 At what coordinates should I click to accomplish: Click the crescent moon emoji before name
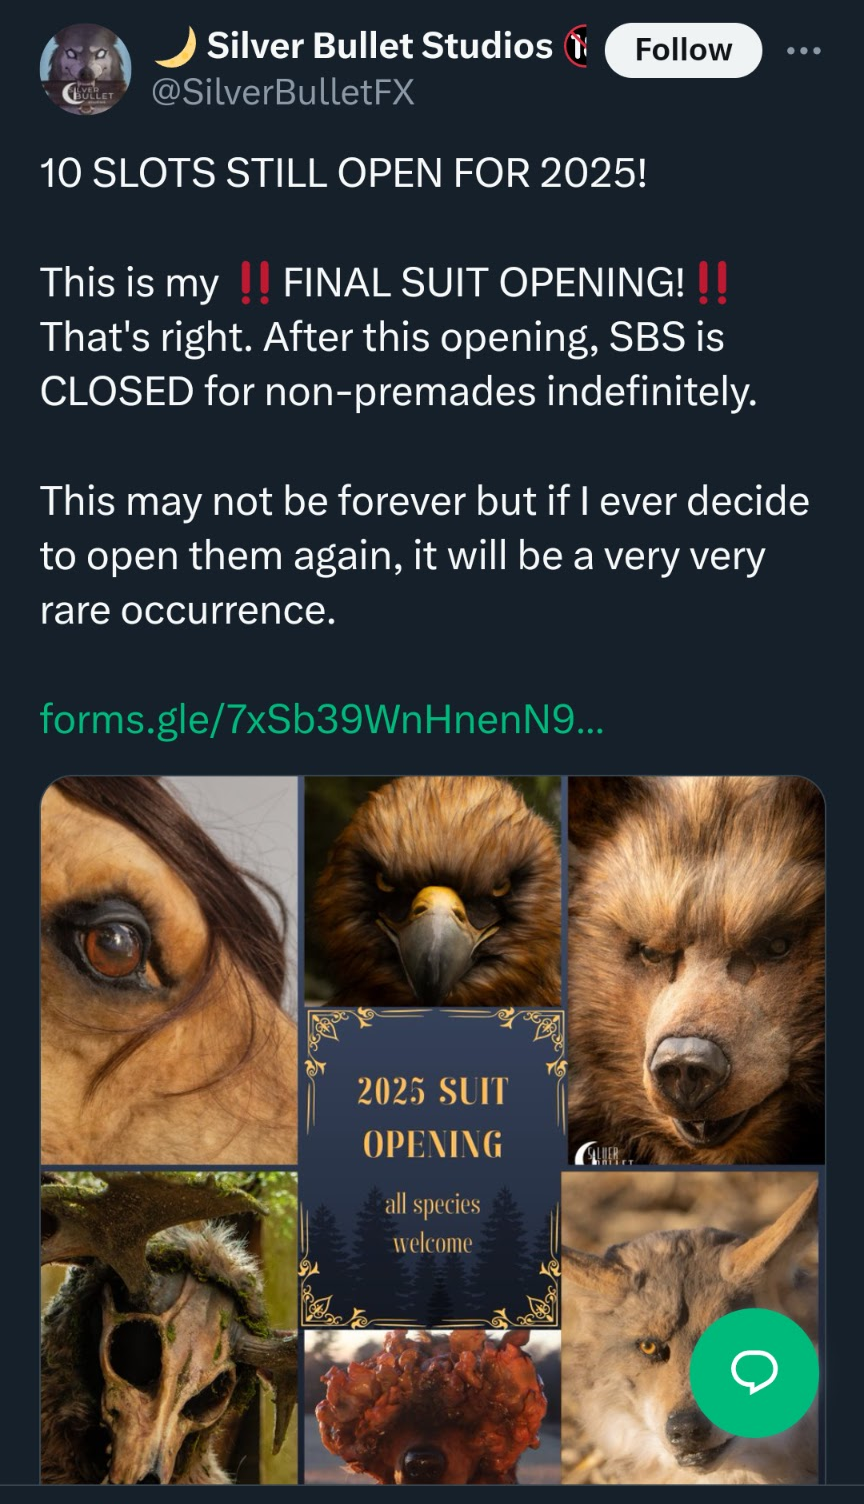point(176,46)
